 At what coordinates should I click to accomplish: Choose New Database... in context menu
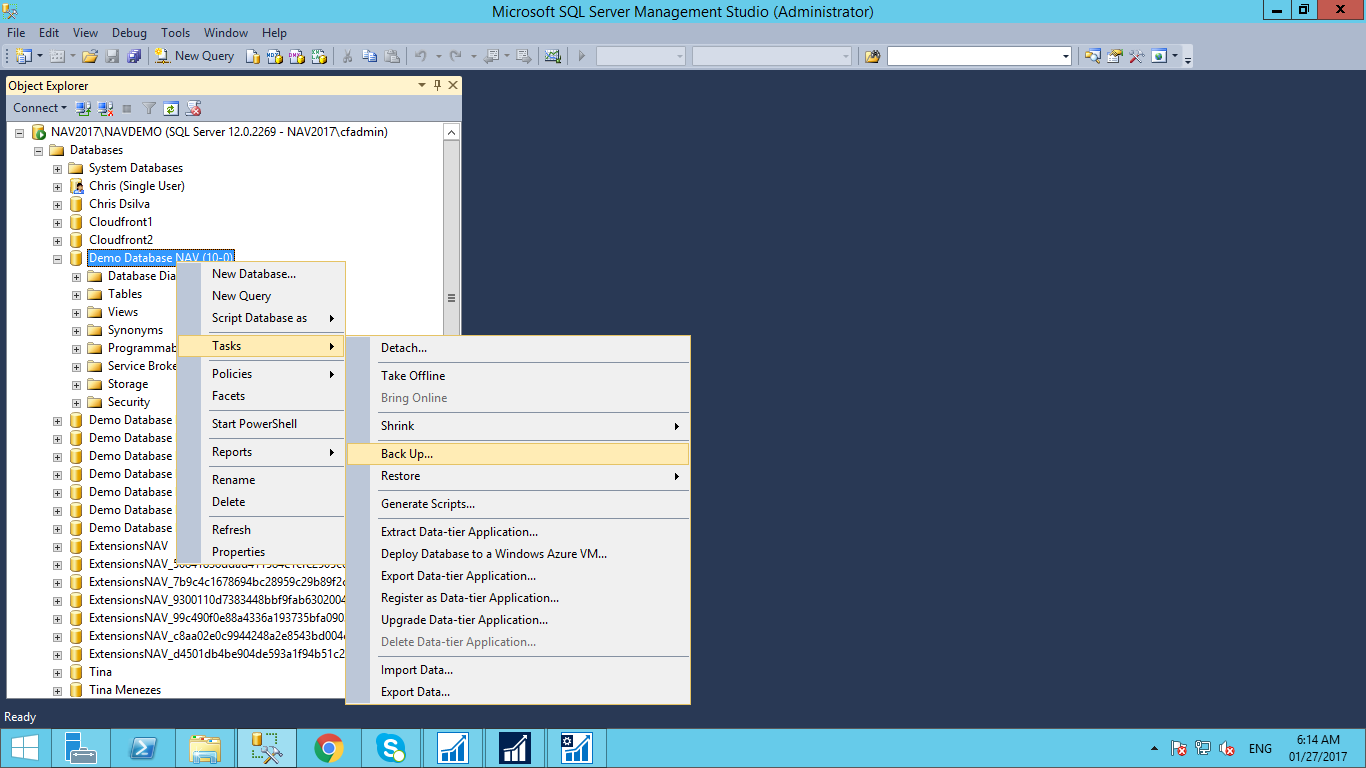click(261, 274)
